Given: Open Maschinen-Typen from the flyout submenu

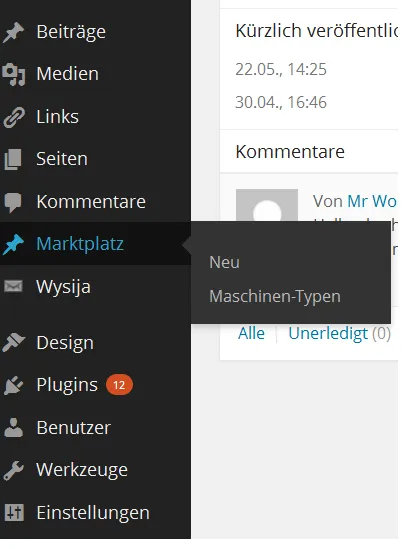Looking at the screenshot, I should [x=275, y=297].
